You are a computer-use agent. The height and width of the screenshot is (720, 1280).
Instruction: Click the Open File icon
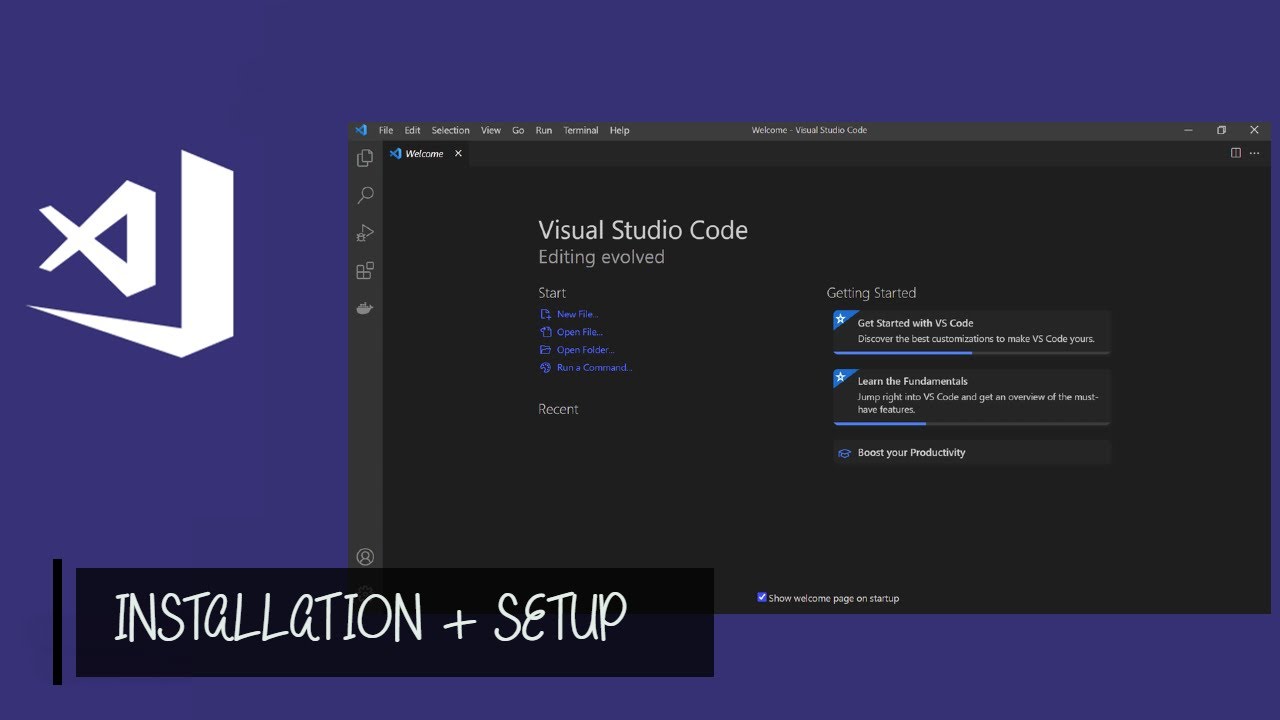point(546,332)
